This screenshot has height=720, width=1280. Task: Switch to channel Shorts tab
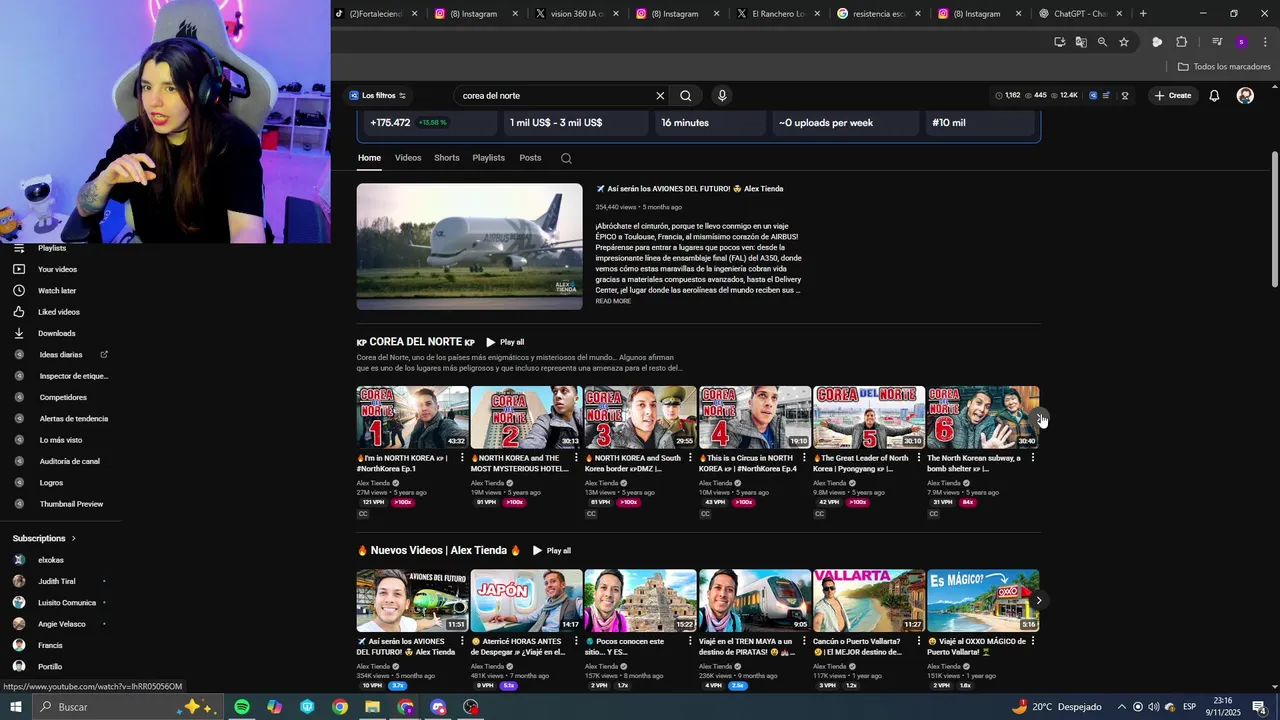coord(447,158)
